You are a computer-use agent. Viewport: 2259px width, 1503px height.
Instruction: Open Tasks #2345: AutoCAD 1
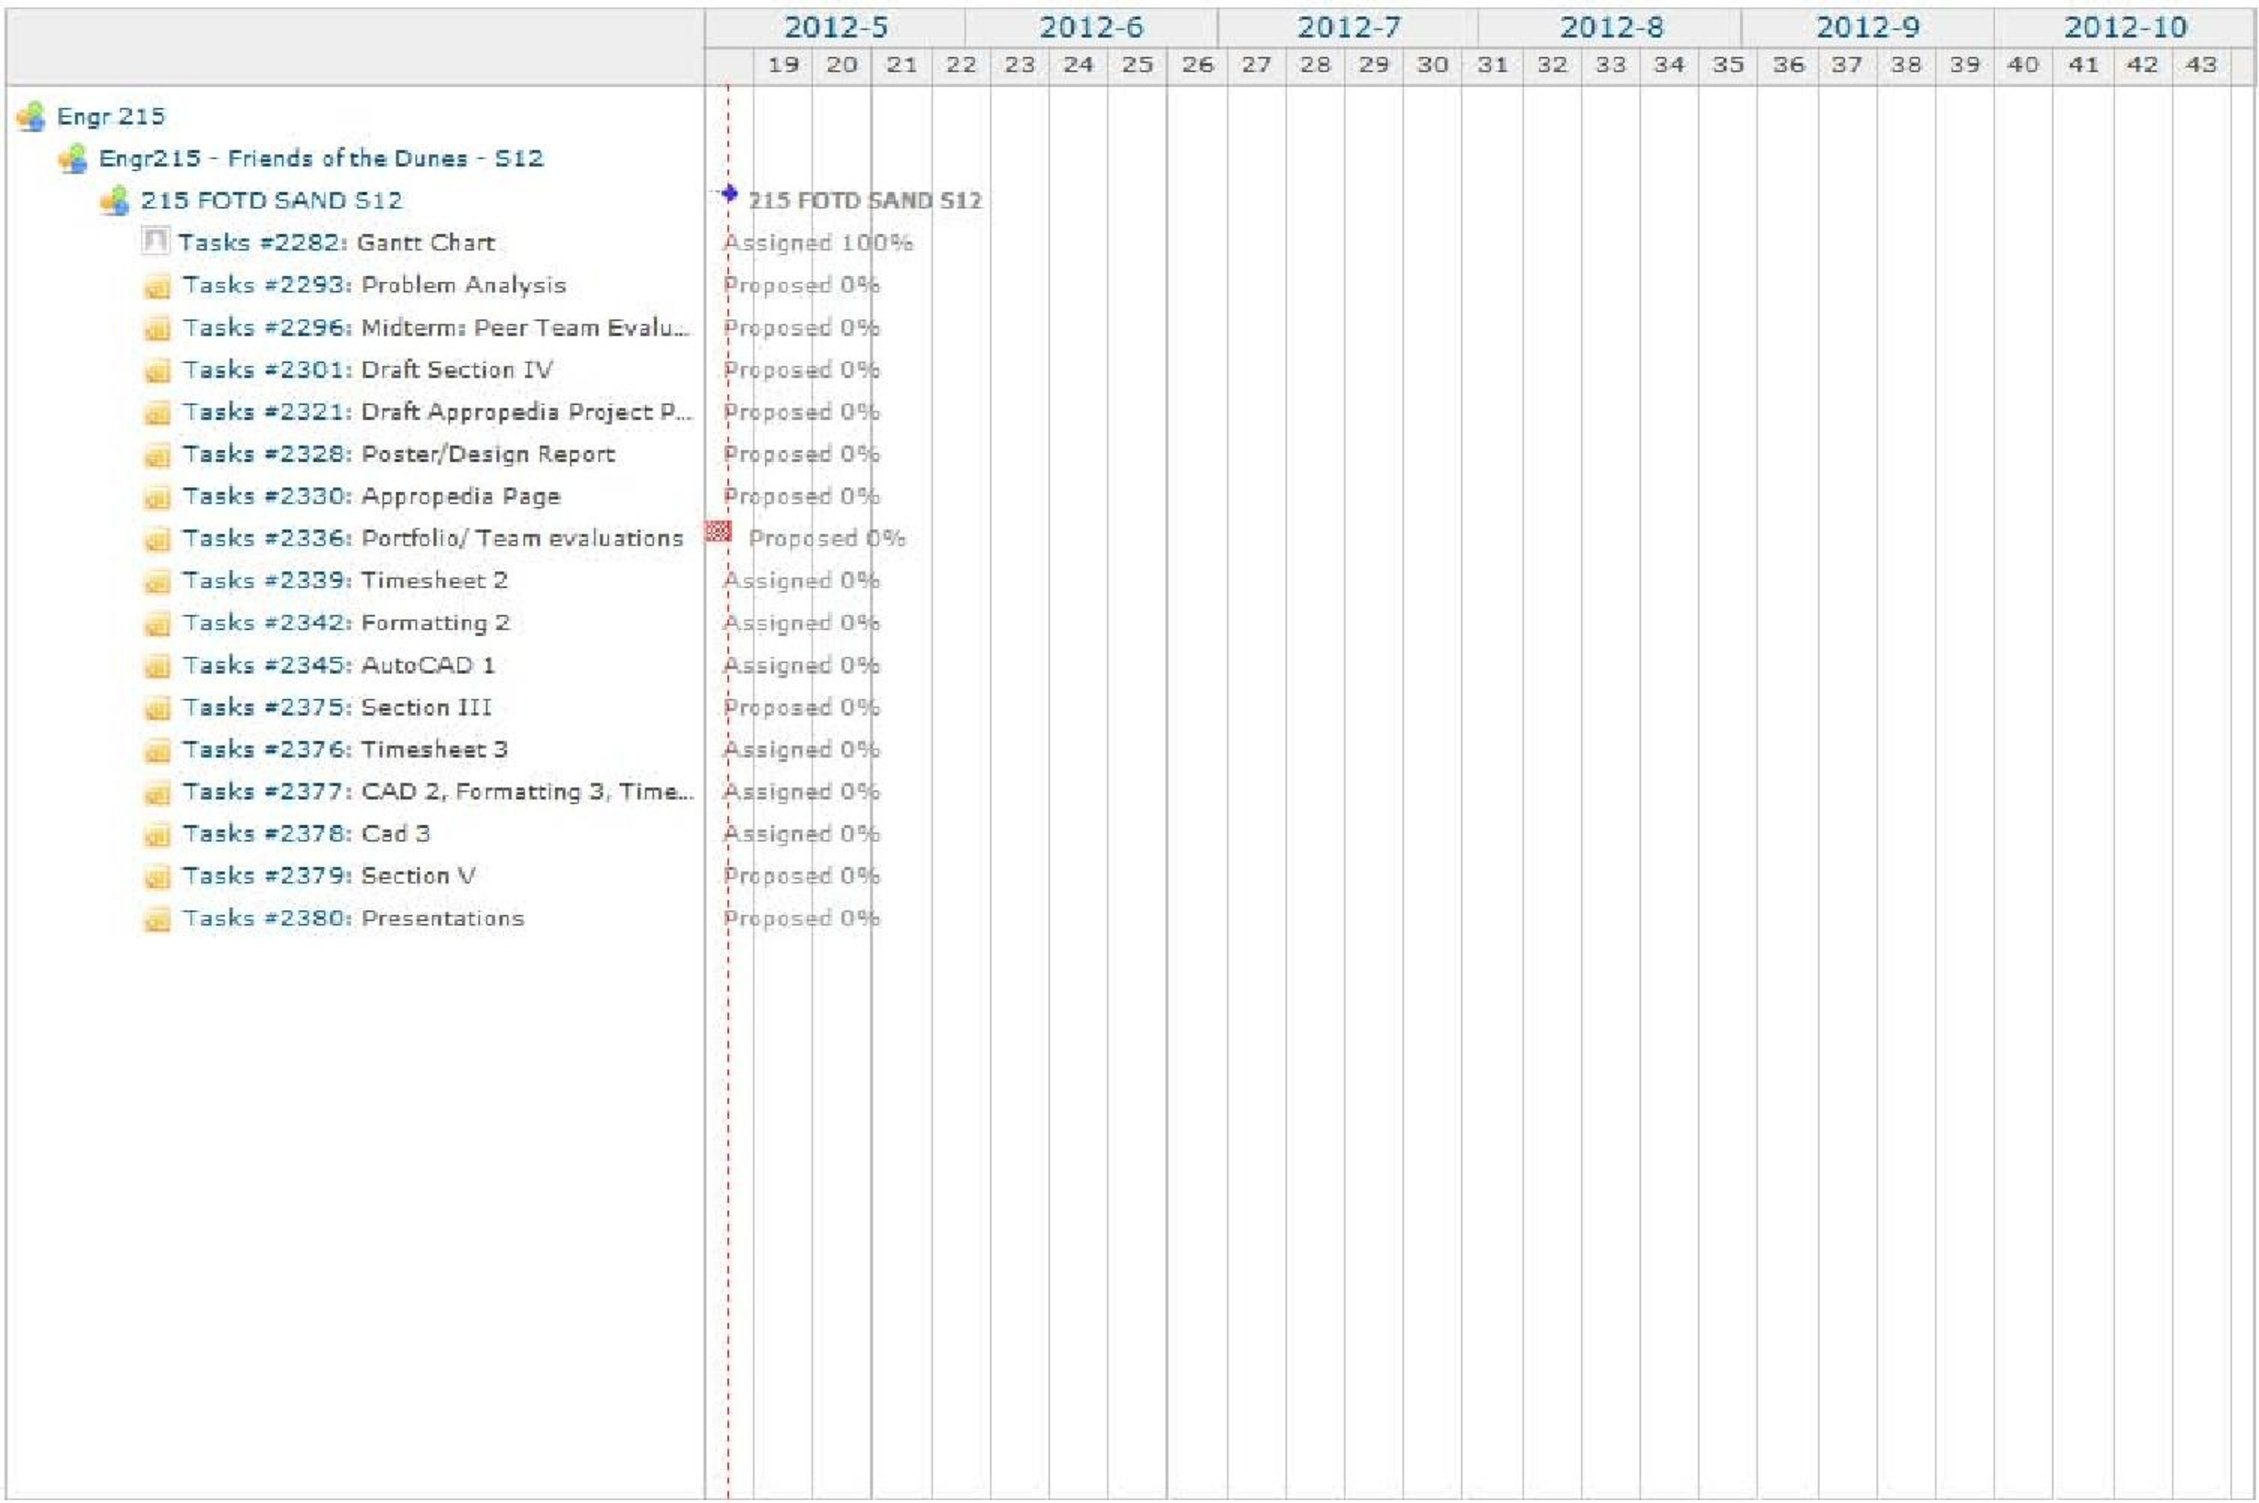click(339, 665)
